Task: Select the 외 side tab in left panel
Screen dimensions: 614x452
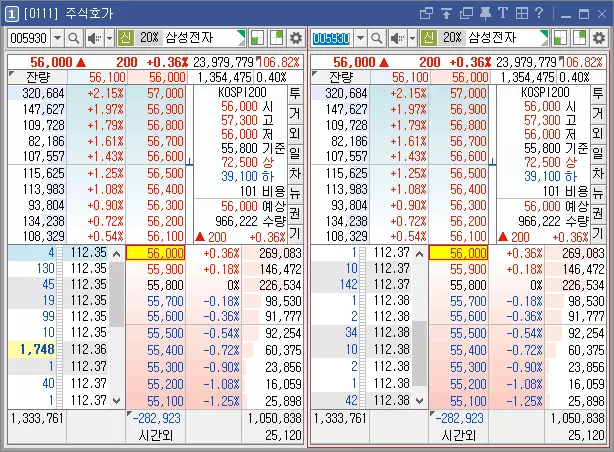Action: coord(295,134)
